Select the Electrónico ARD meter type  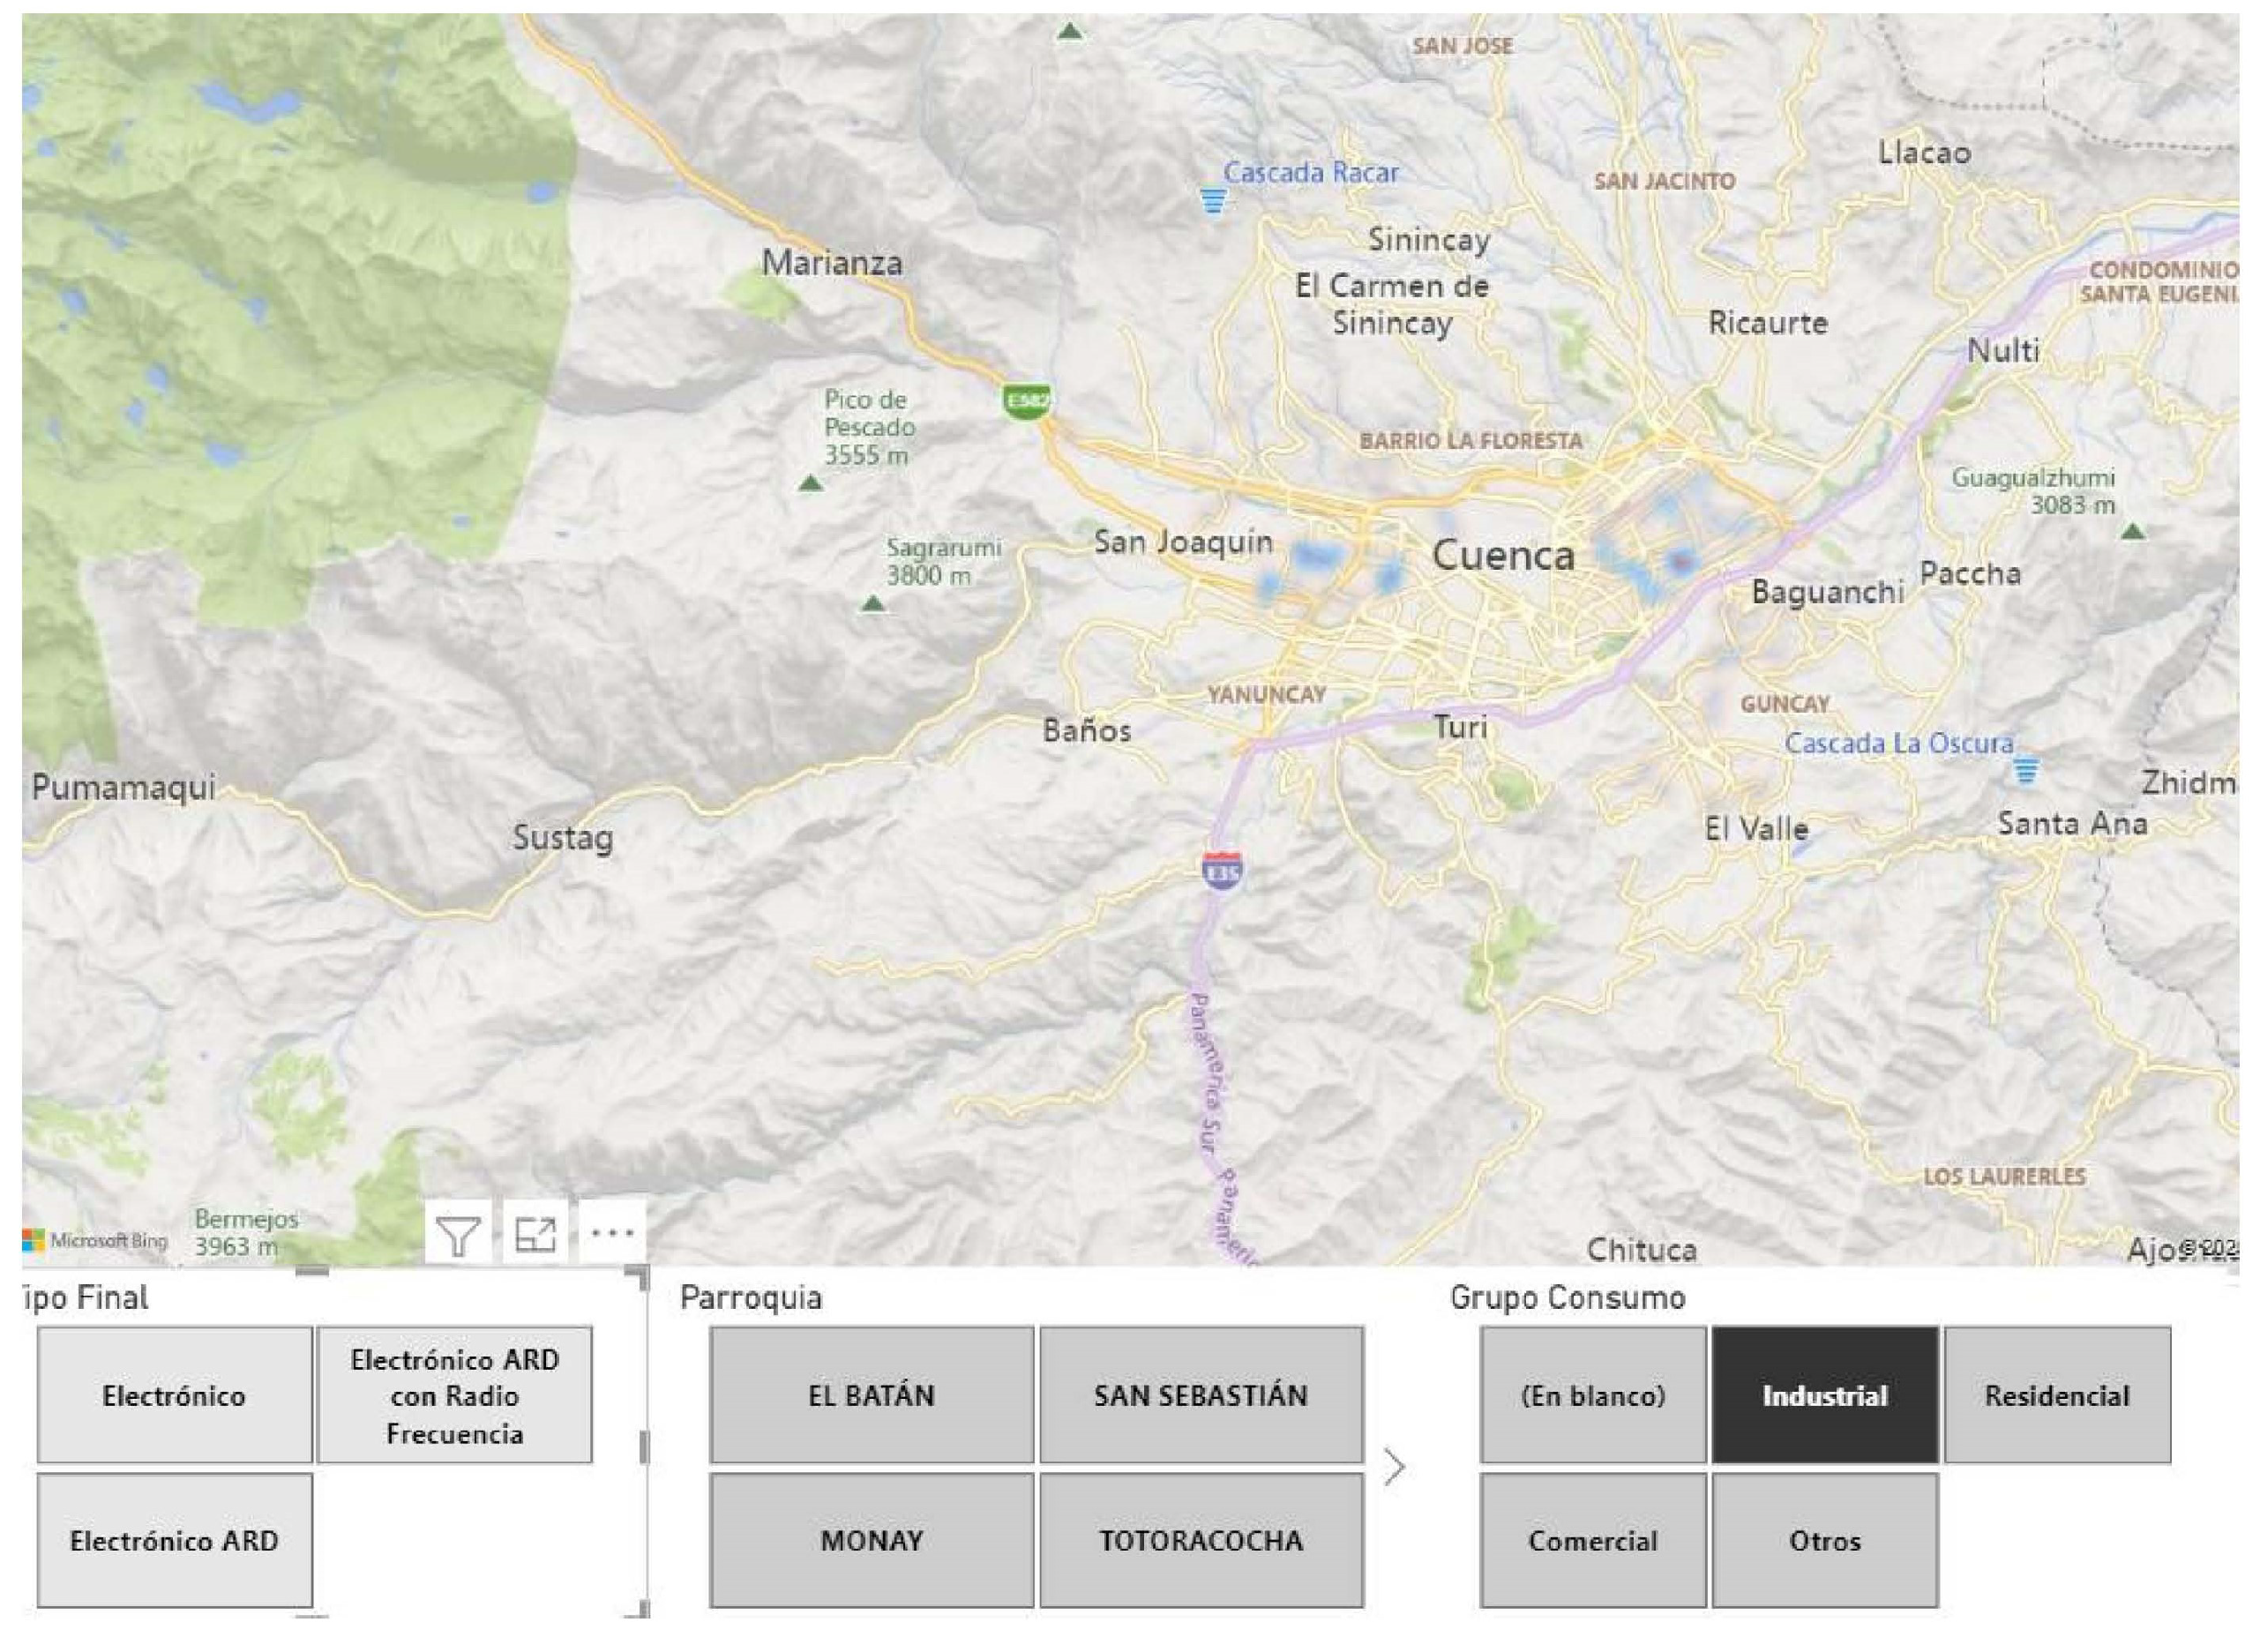coord(174,1541)
